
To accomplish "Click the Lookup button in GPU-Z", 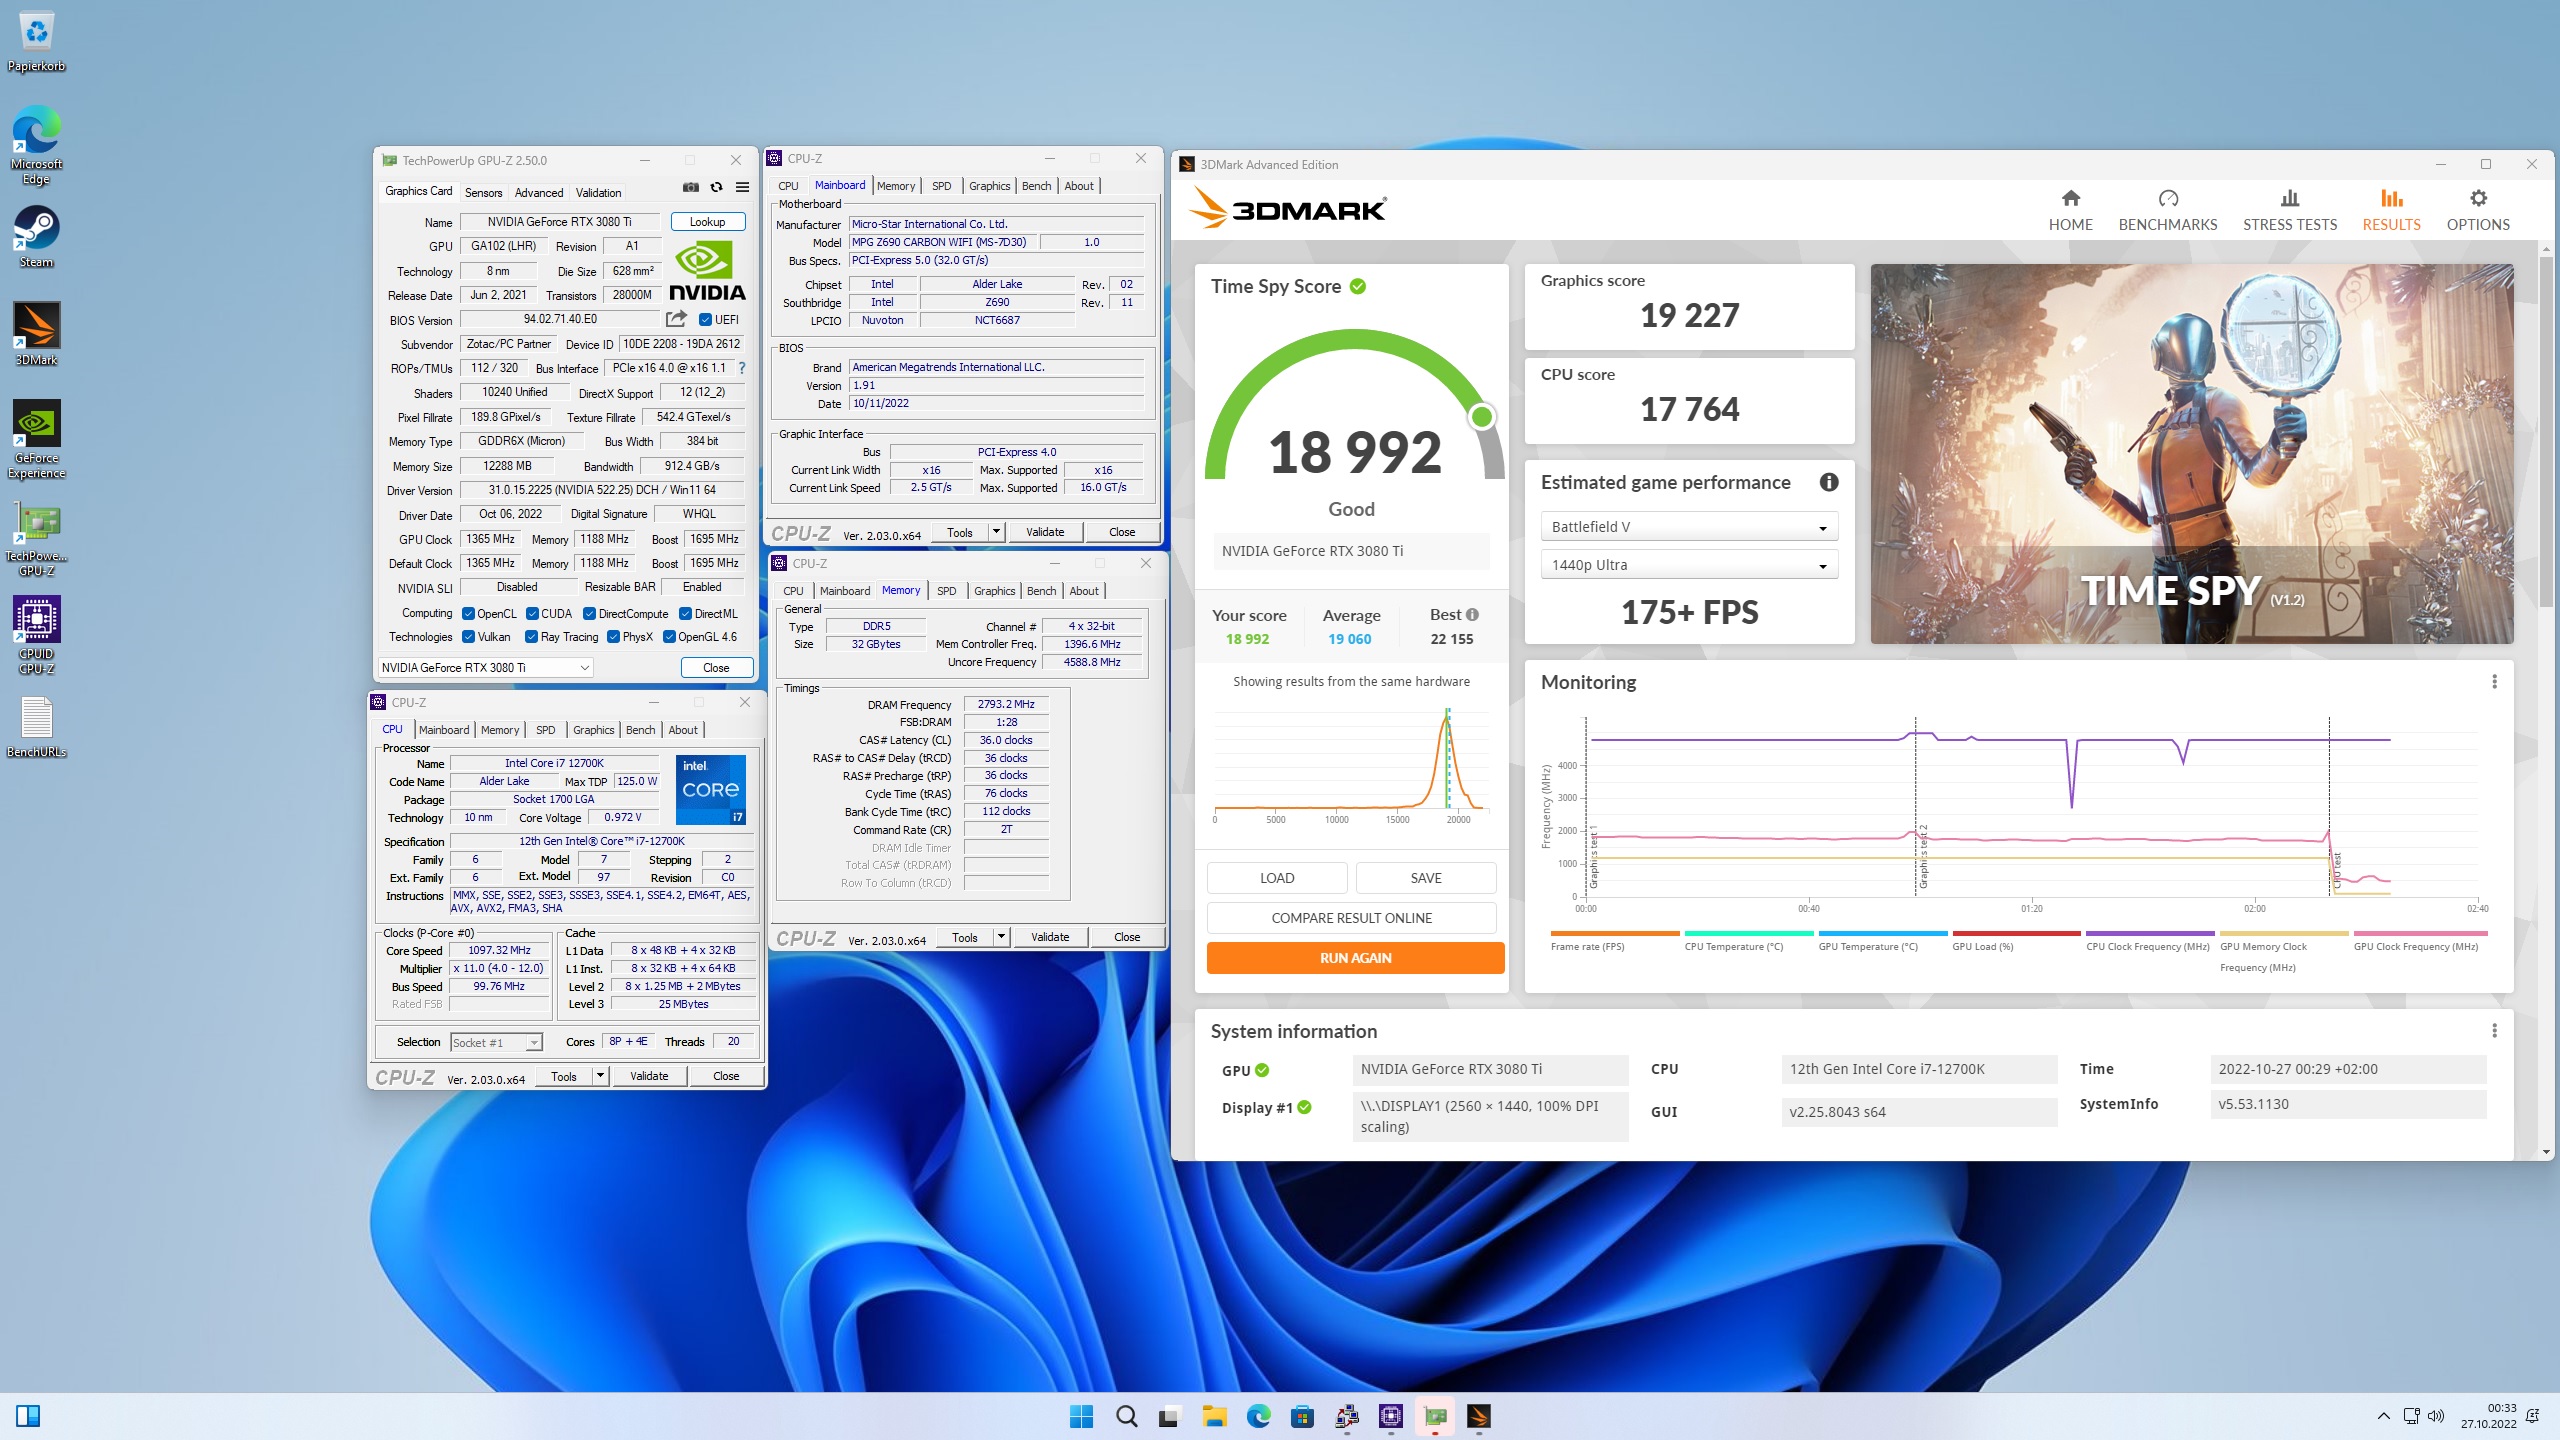I will click(707, 222).
